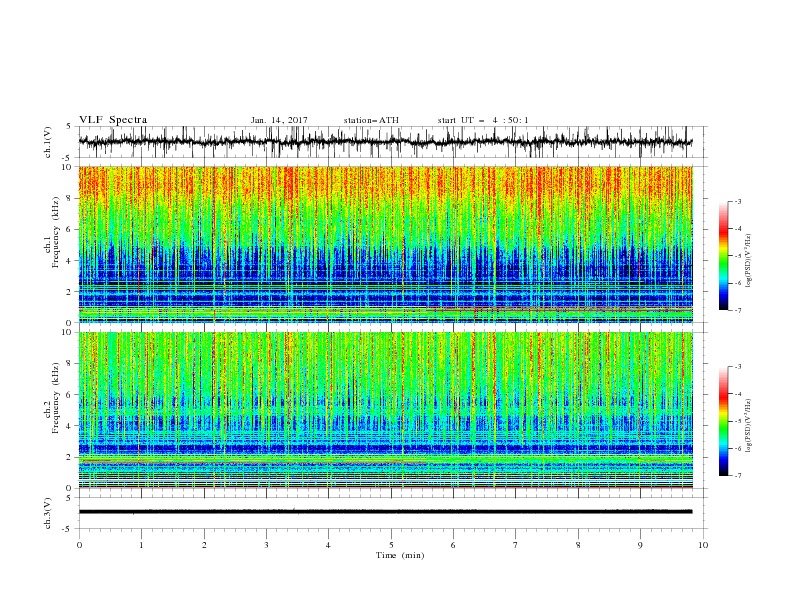
Task: Click the ch.2 colorbar "log(PSD)(V²/Hz)" label
Action: [749, 426]
